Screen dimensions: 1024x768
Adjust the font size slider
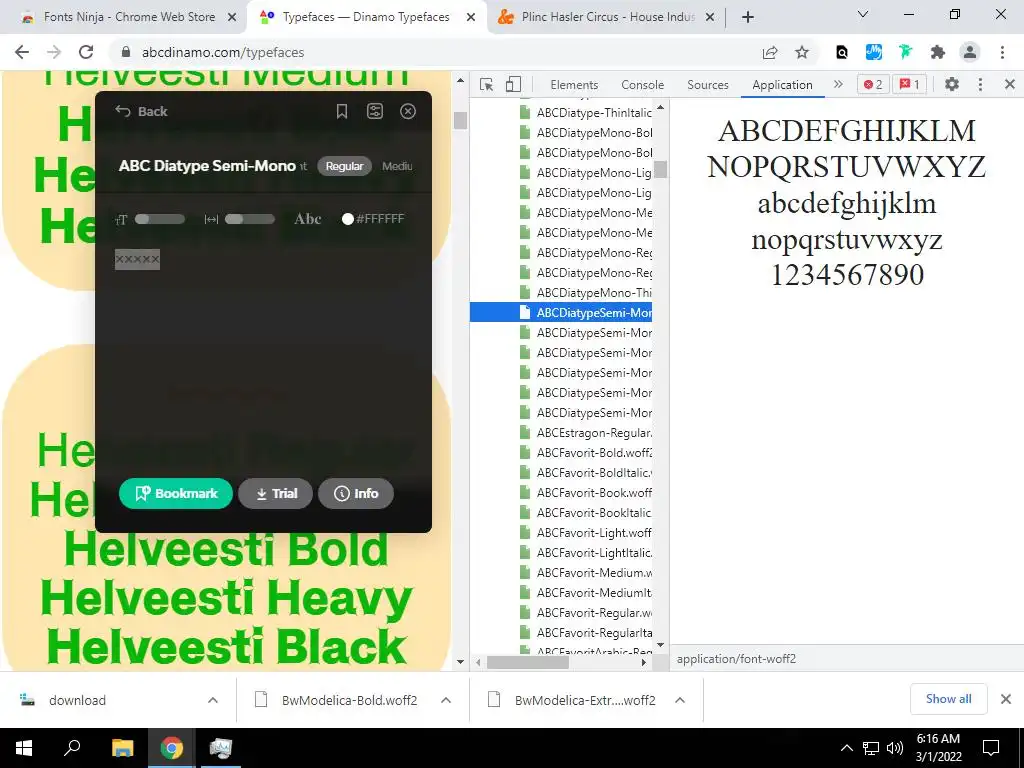tap(160, 219)
